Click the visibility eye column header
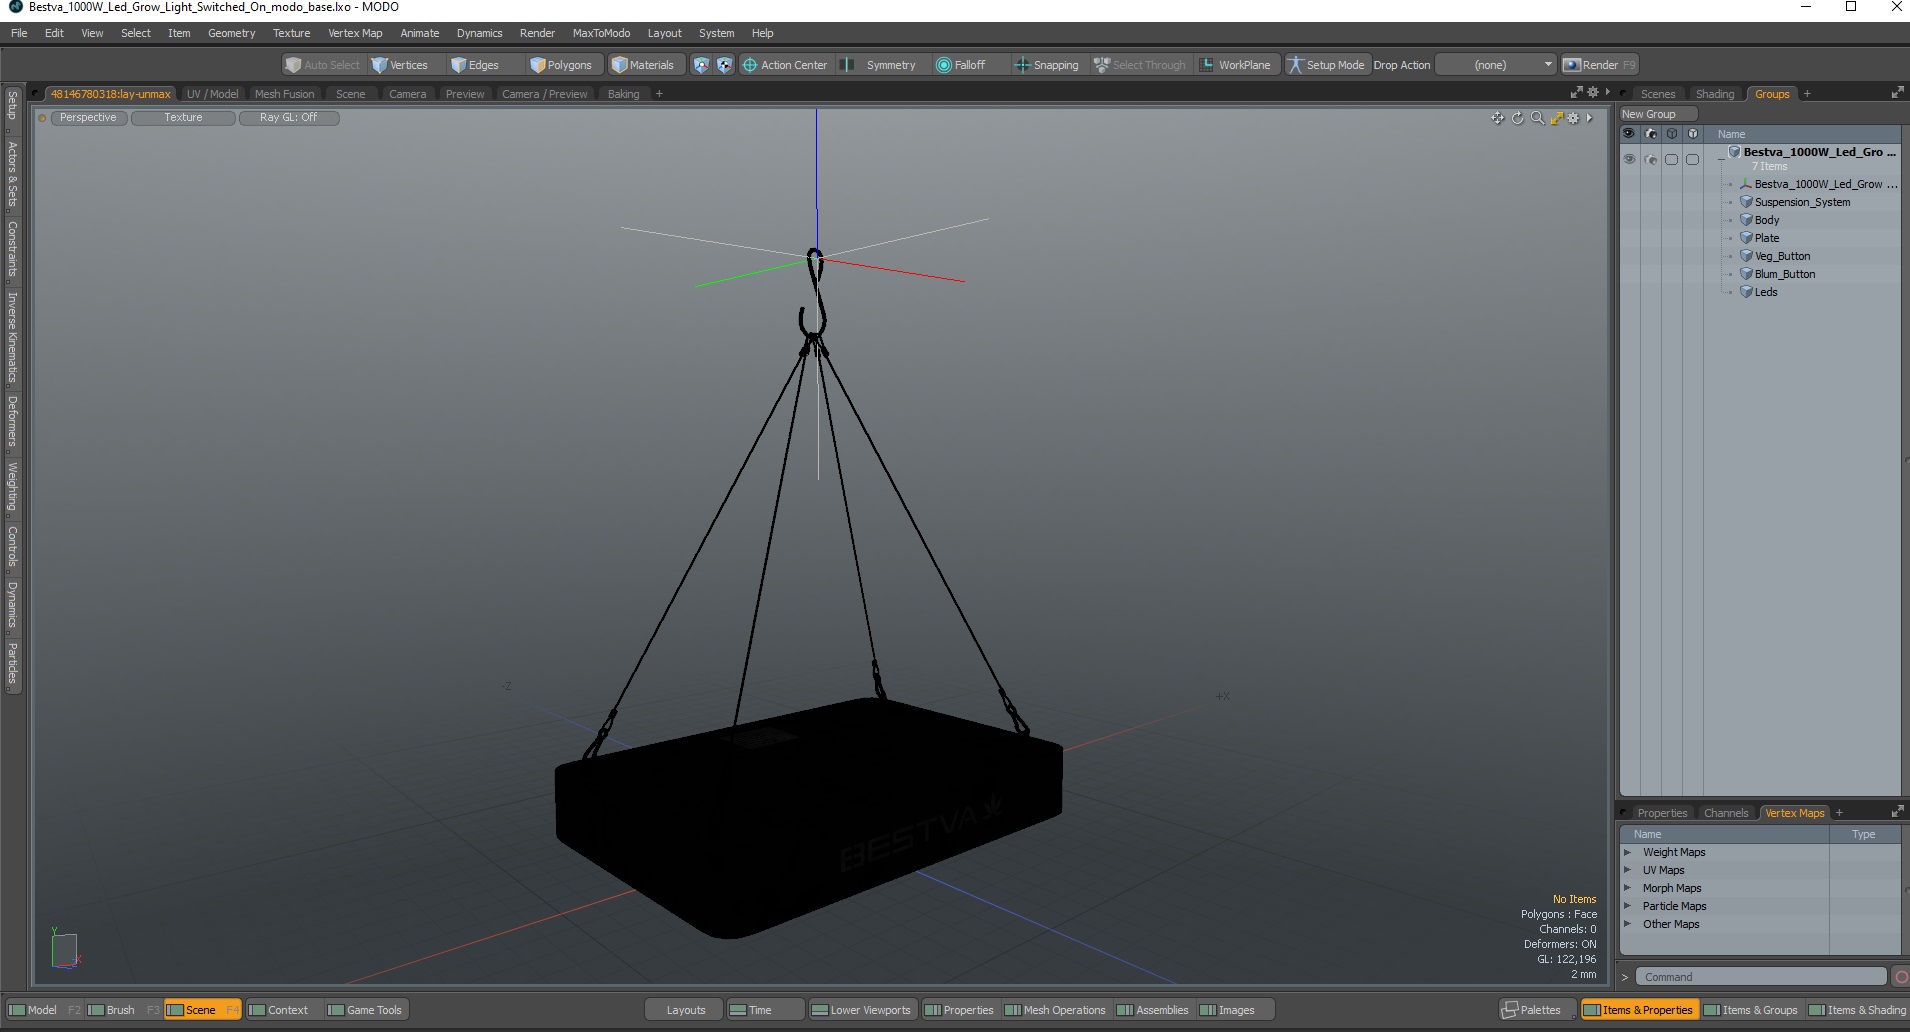Screen dimensions: 1910x1032 point(1629,133)
